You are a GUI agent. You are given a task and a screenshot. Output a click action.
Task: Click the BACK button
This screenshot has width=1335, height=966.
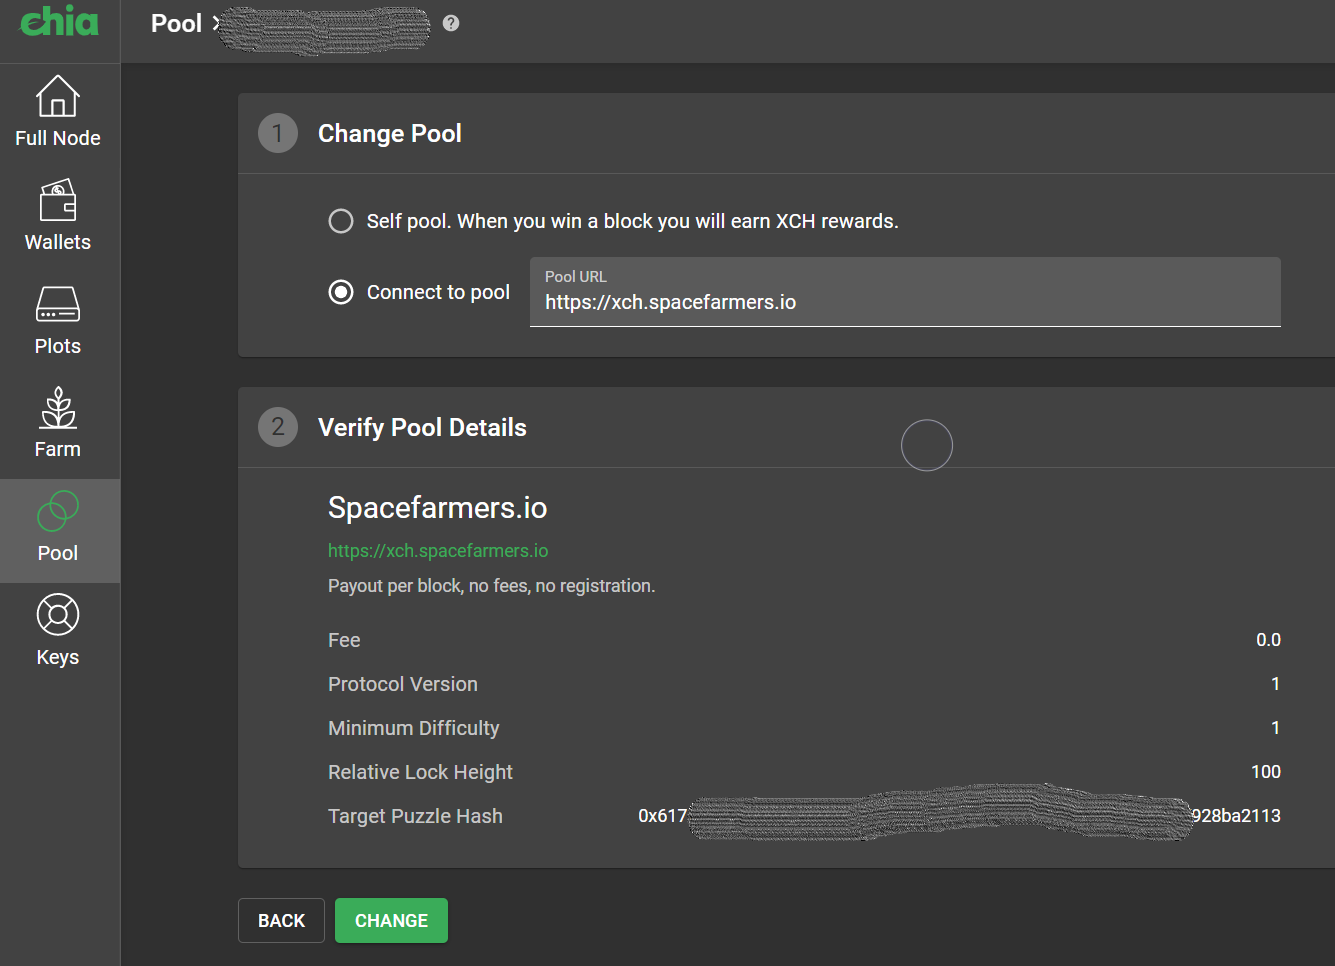click(x=281, y=921)
